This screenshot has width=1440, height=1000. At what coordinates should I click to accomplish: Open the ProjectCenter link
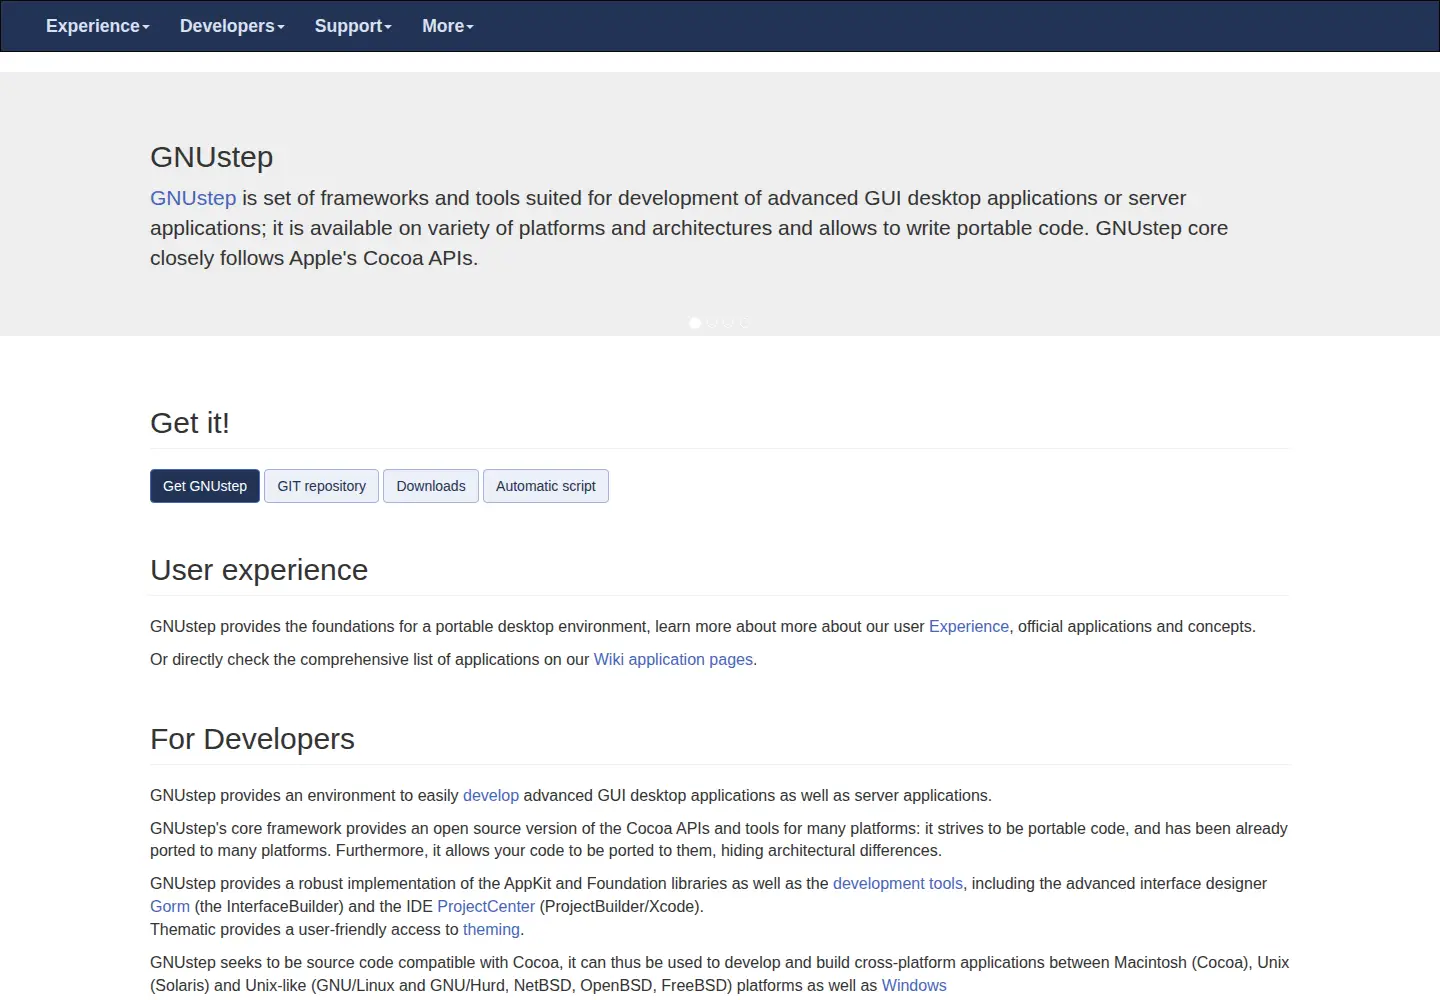click(x=486, y=906)
